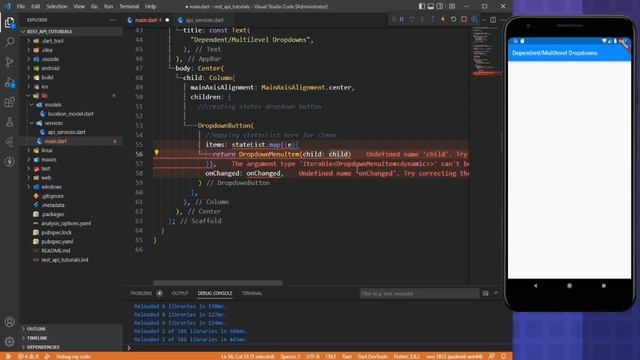The height and width of the screenshot is (360, 640).
Task: Expand the windows folder
Action: pyautogui.click(x=51, y=187)
